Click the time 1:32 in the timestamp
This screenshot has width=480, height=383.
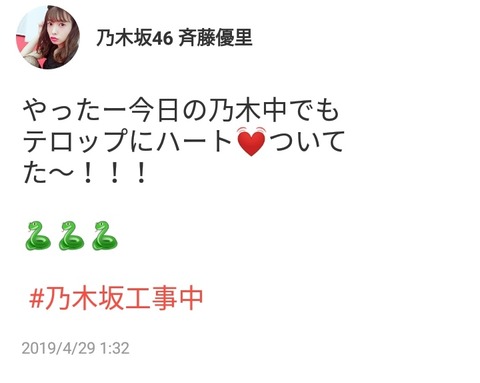[114, 348]
